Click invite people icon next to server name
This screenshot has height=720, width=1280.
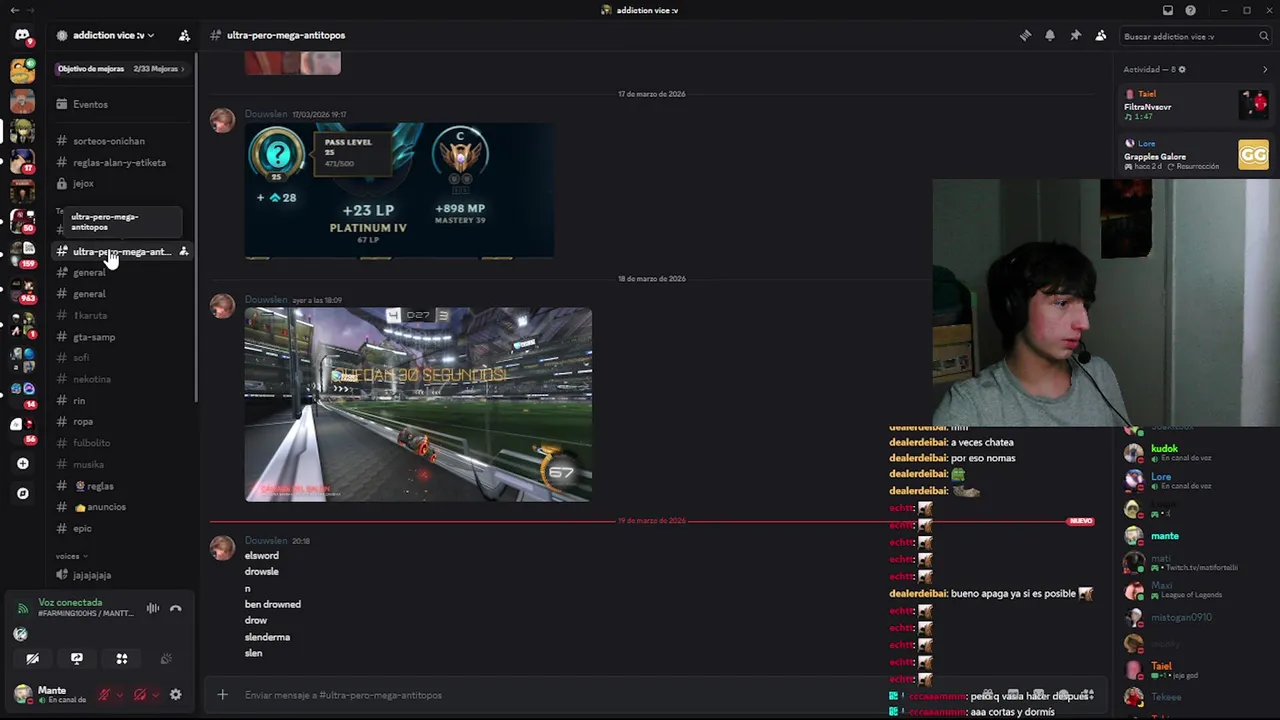tap(184, 35)
